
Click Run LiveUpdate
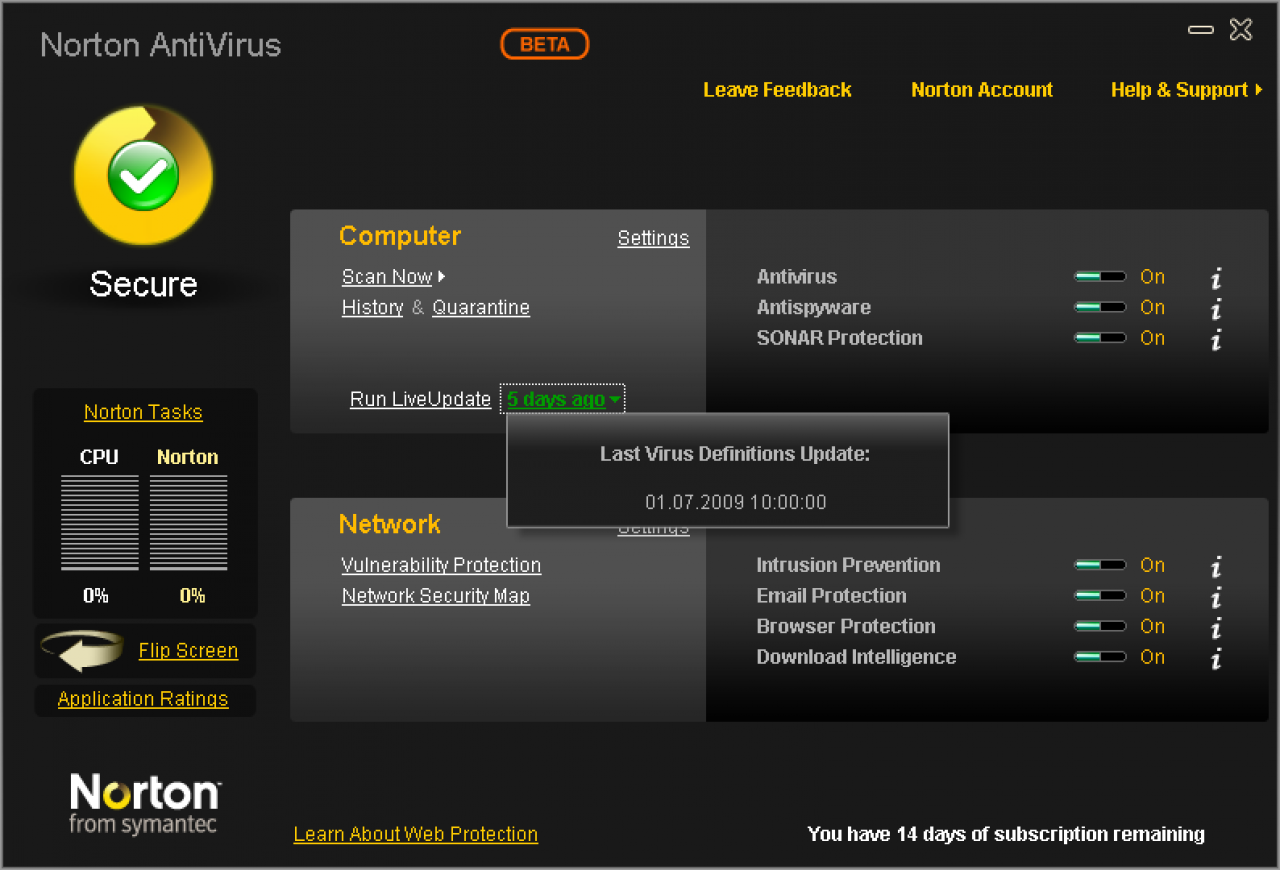coord(420,399)
